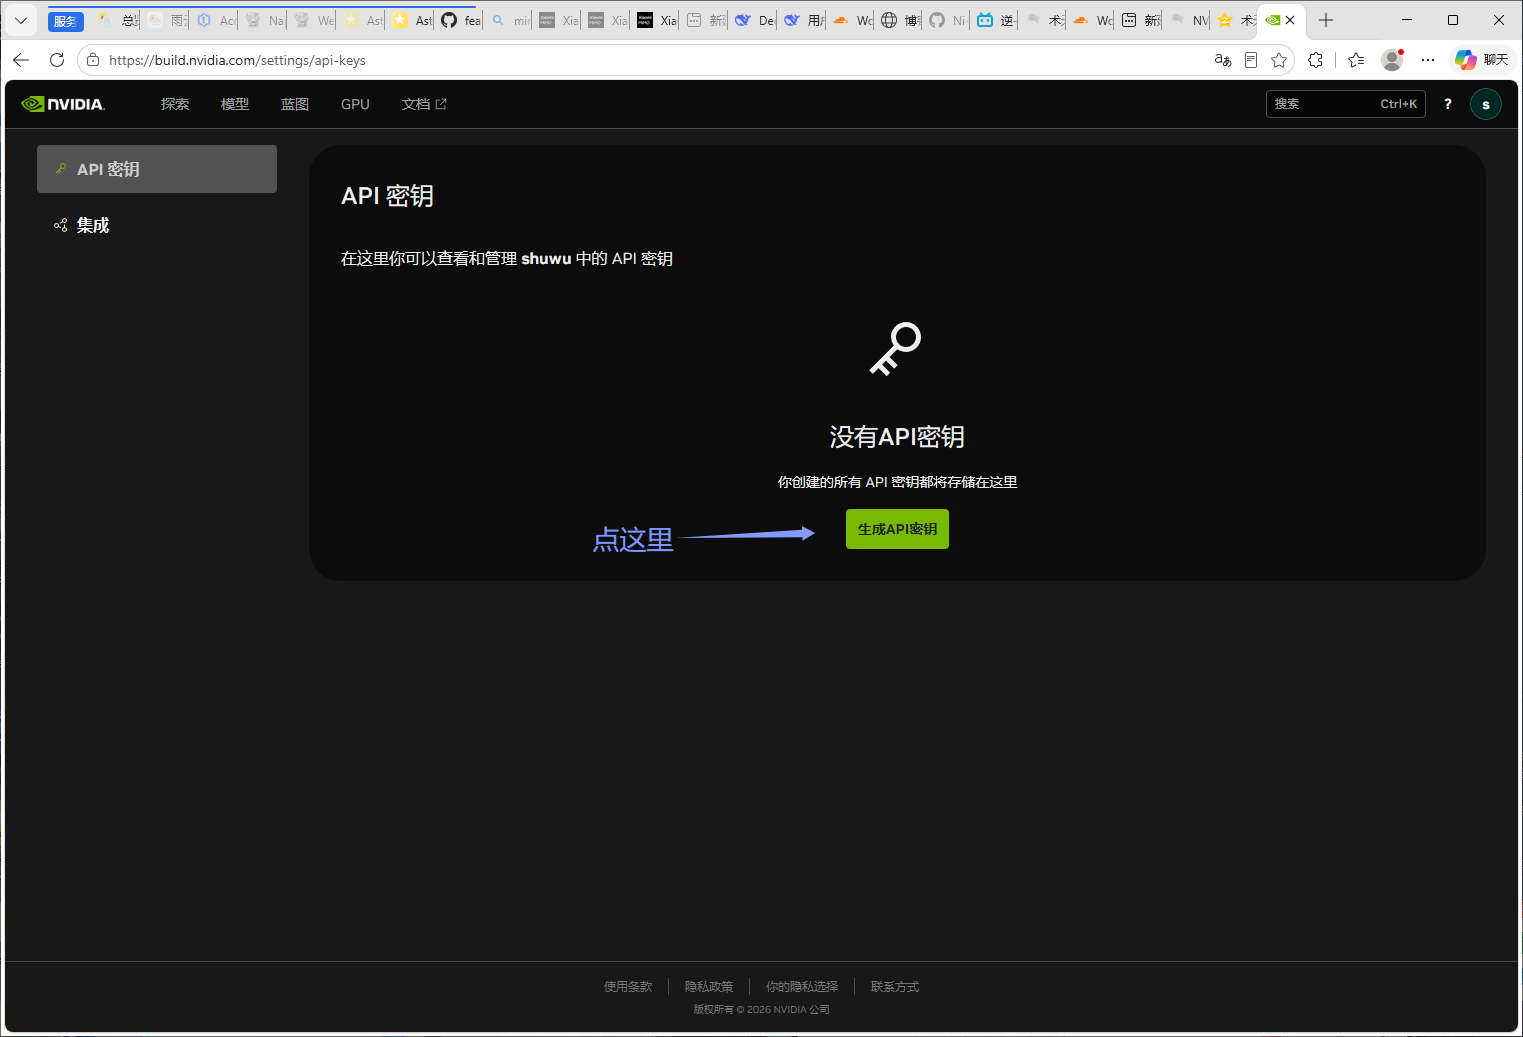The image size is (1523, 1037).
Task: Click the browser address bar URL
Action: point(237,60)
